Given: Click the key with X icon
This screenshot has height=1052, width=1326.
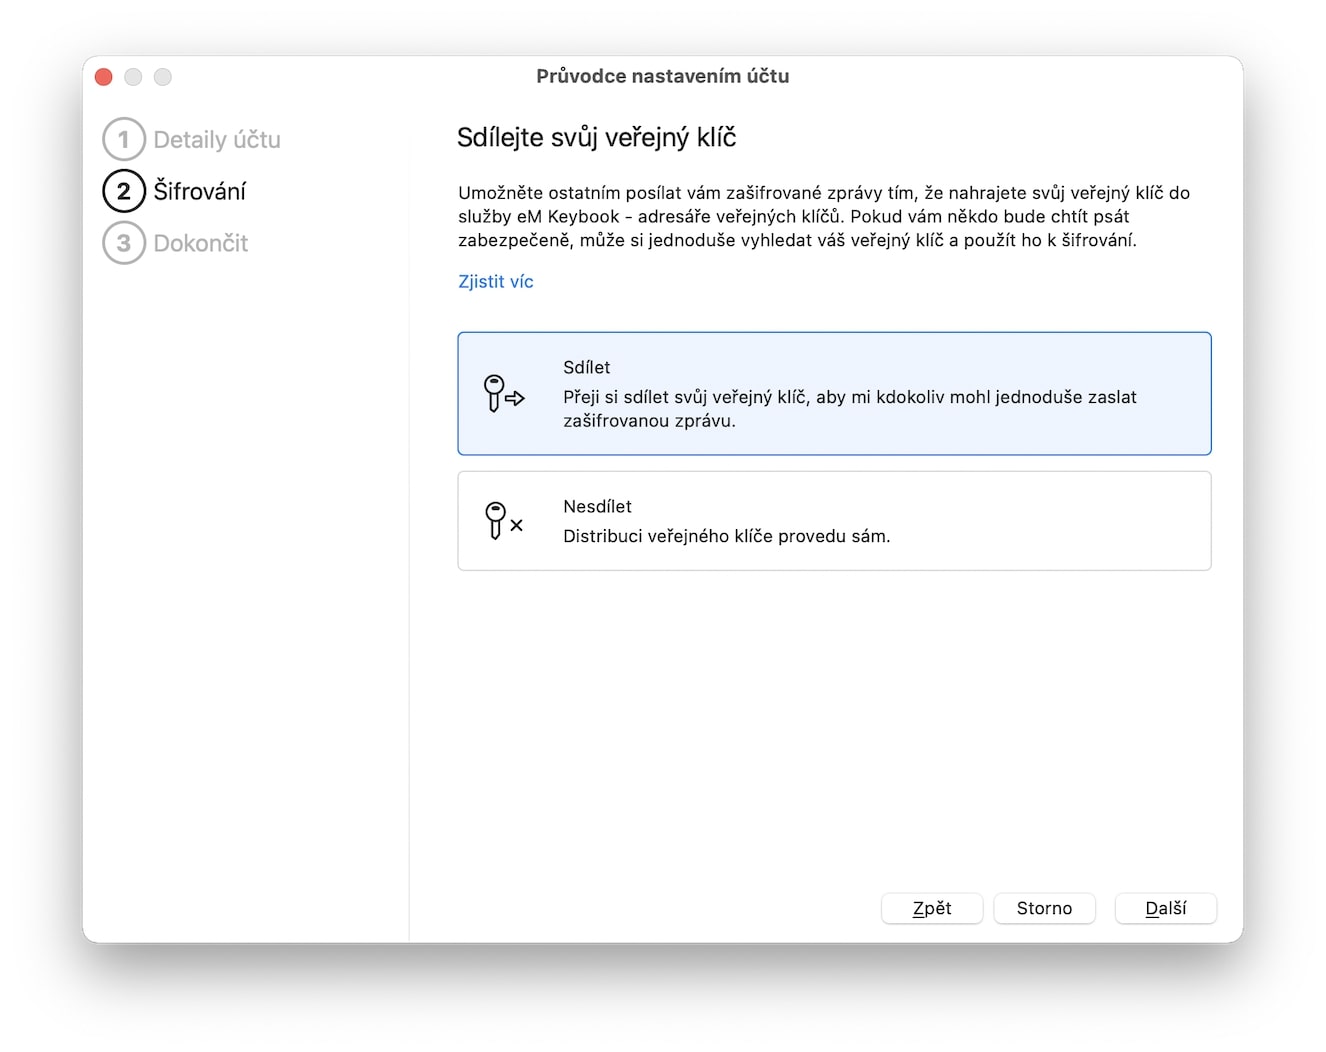Looking at the screenshot, I should tap(503, 521).
